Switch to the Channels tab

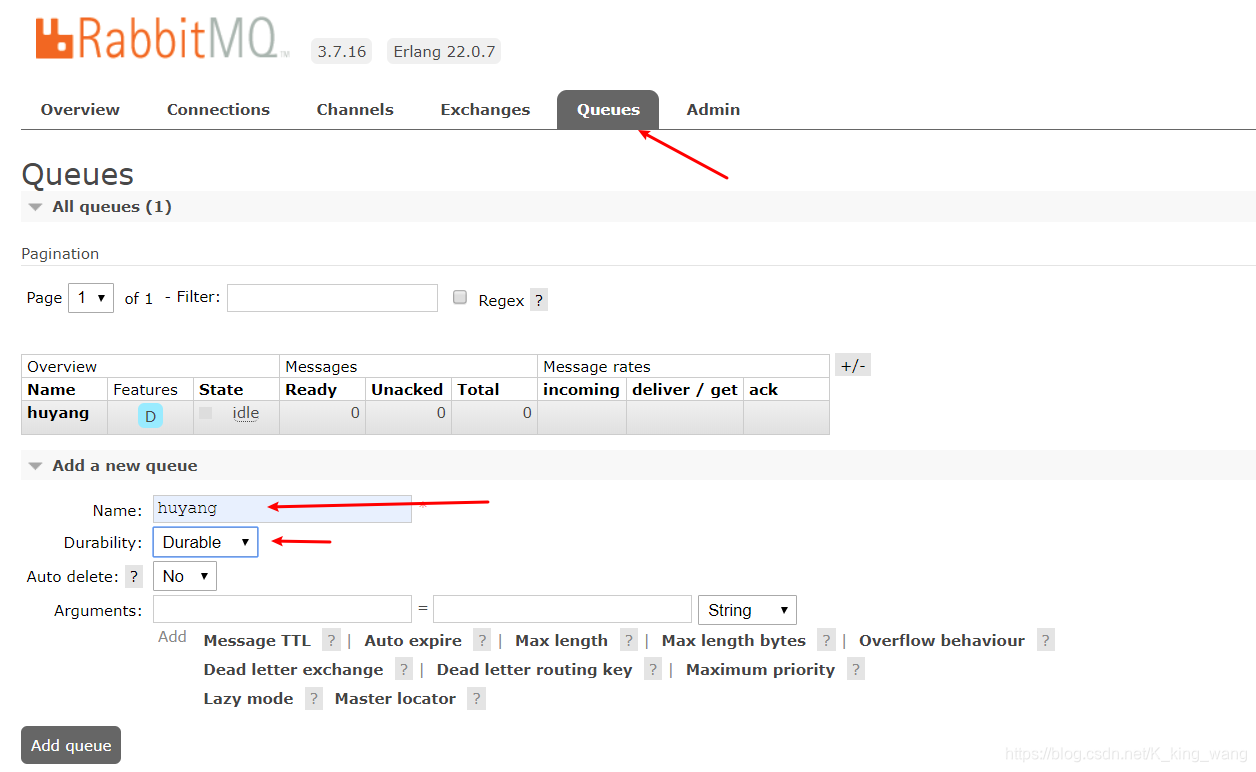coord(355,110)
